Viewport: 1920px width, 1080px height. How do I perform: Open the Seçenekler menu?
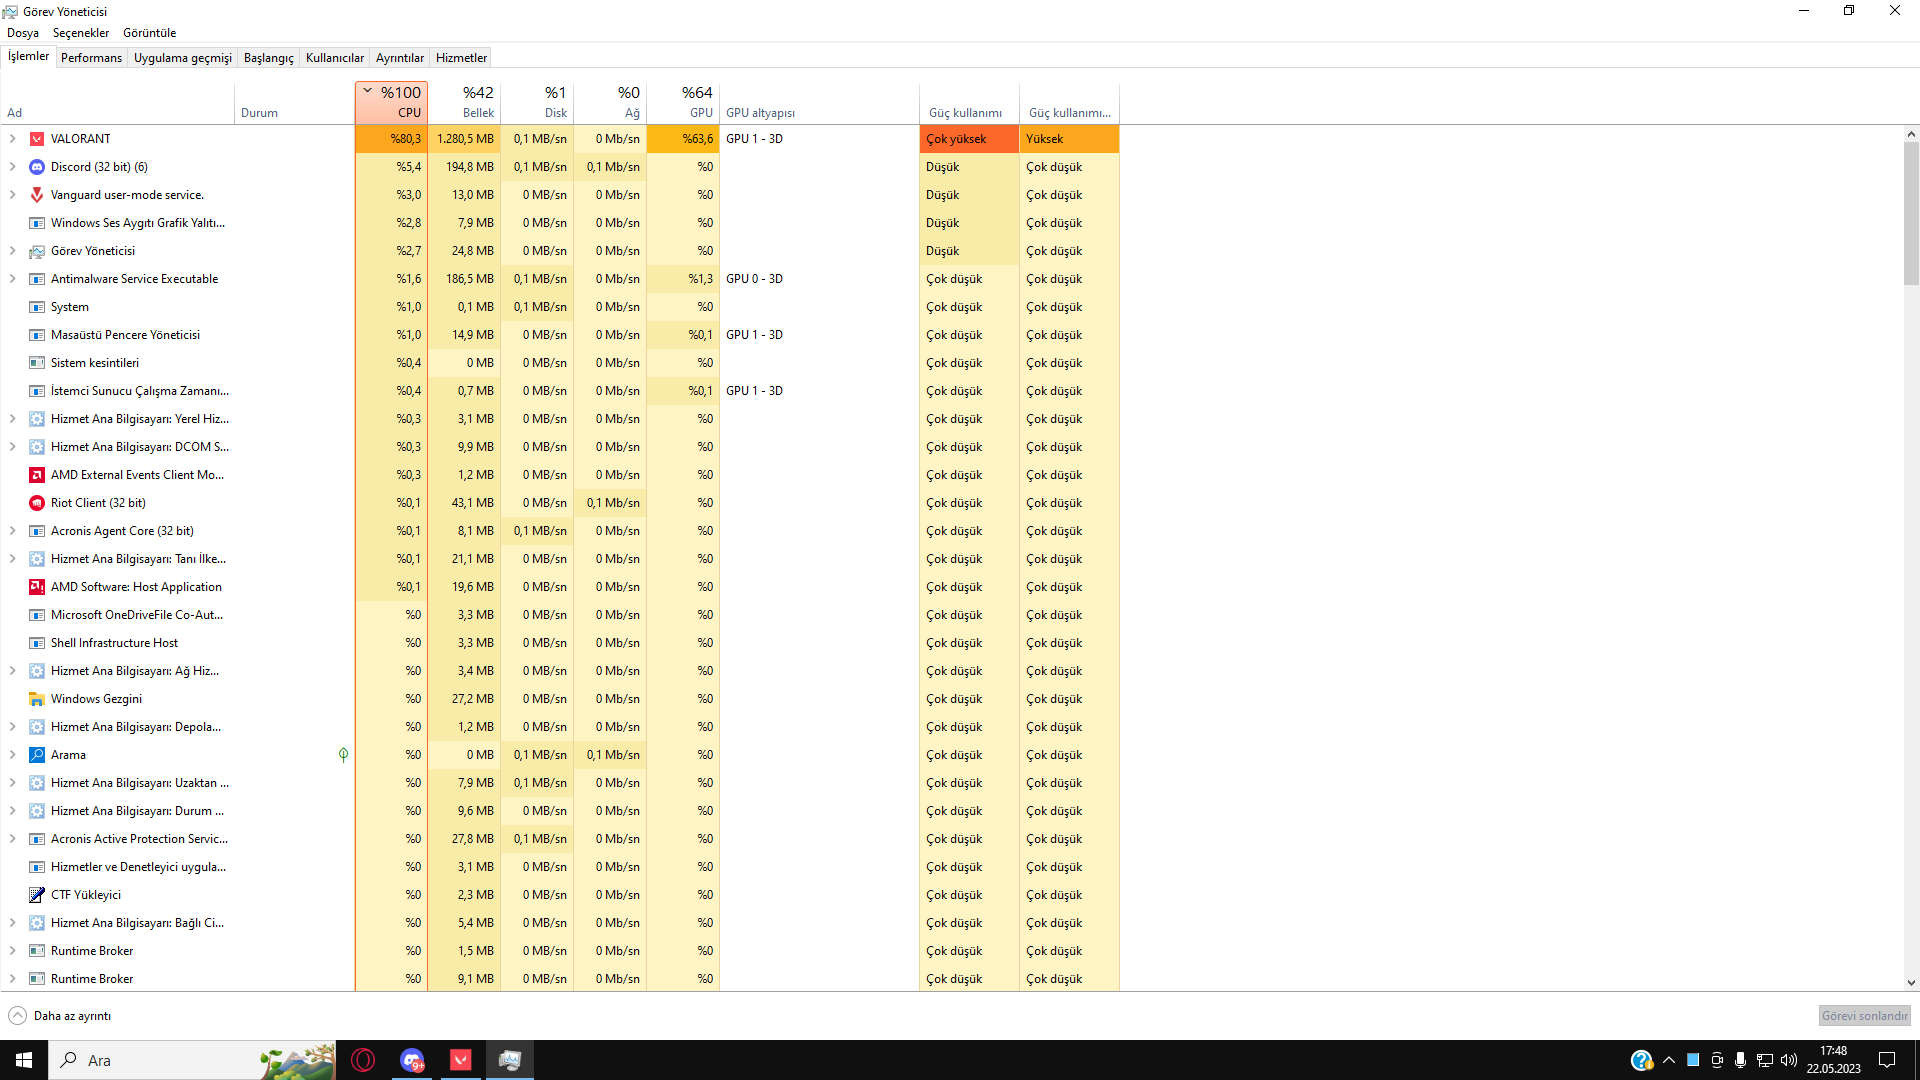(80, 33)
